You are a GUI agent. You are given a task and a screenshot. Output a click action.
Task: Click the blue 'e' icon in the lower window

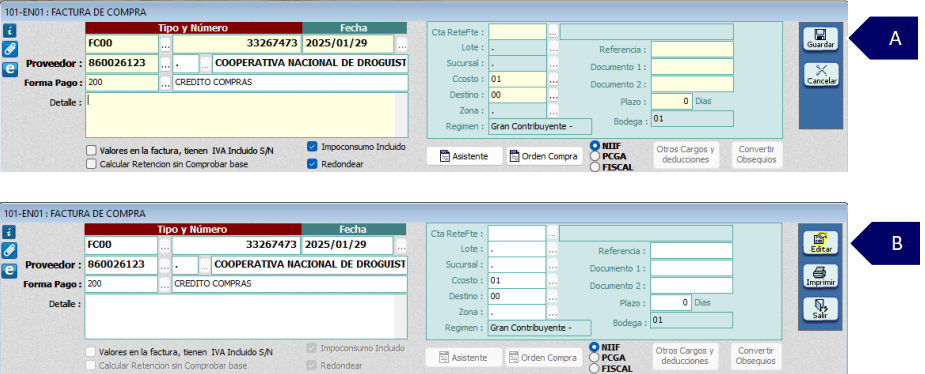(x=10, y=270)
